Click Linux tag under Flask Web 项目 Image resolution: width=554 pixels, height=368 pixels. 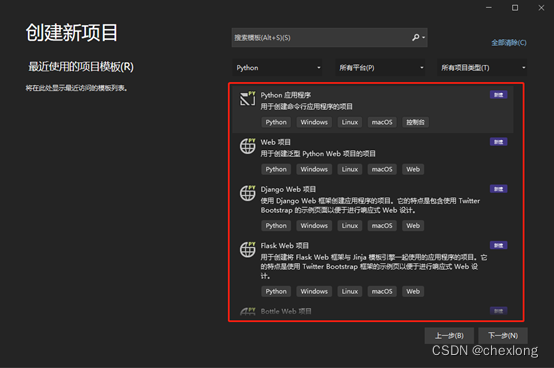[350, 291]
